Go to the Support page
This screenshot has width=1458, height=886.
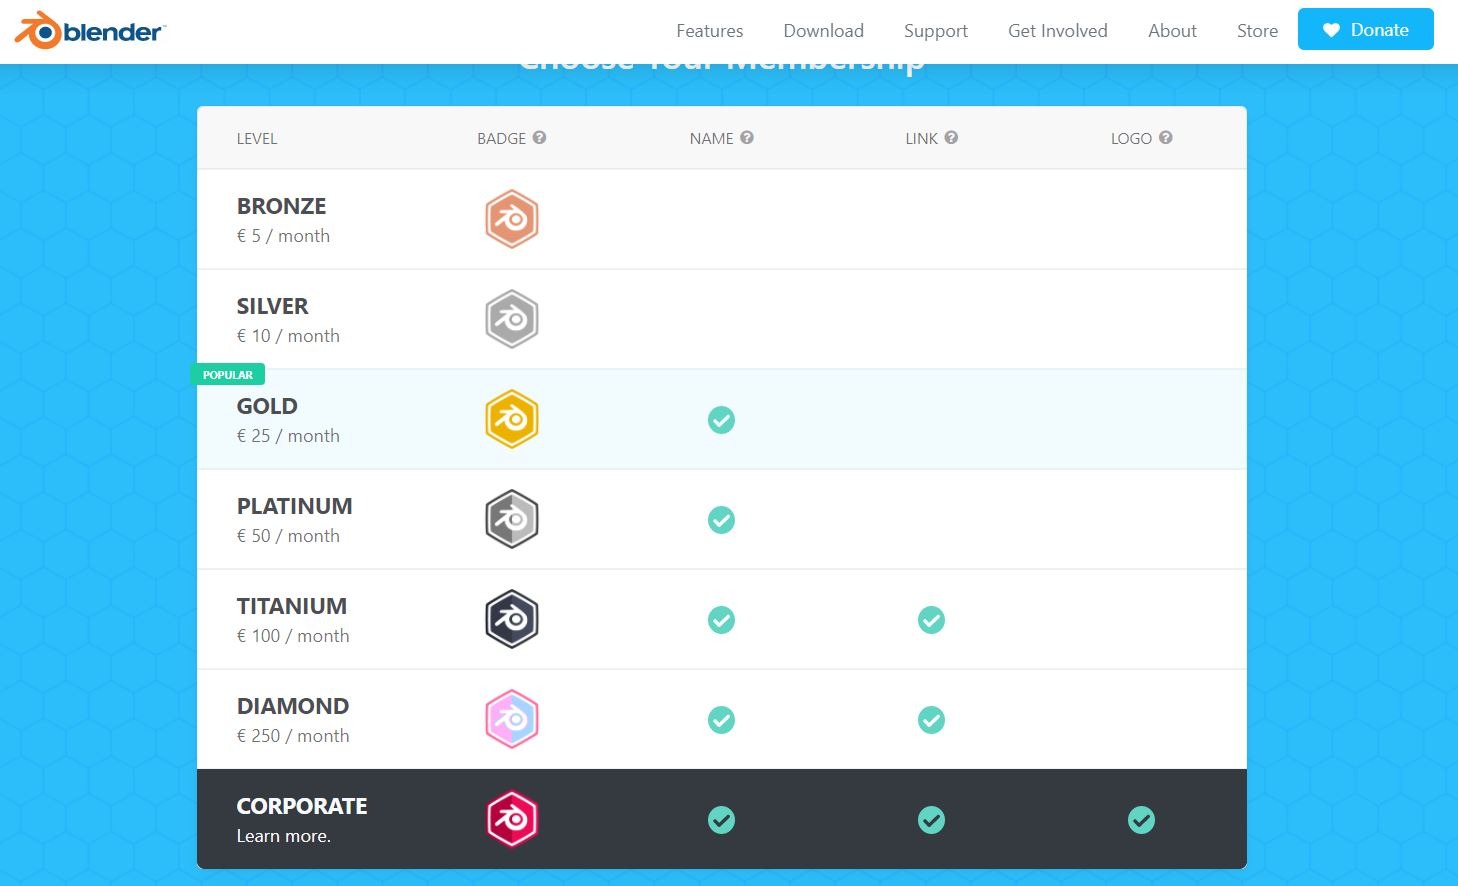pos(936,31)
